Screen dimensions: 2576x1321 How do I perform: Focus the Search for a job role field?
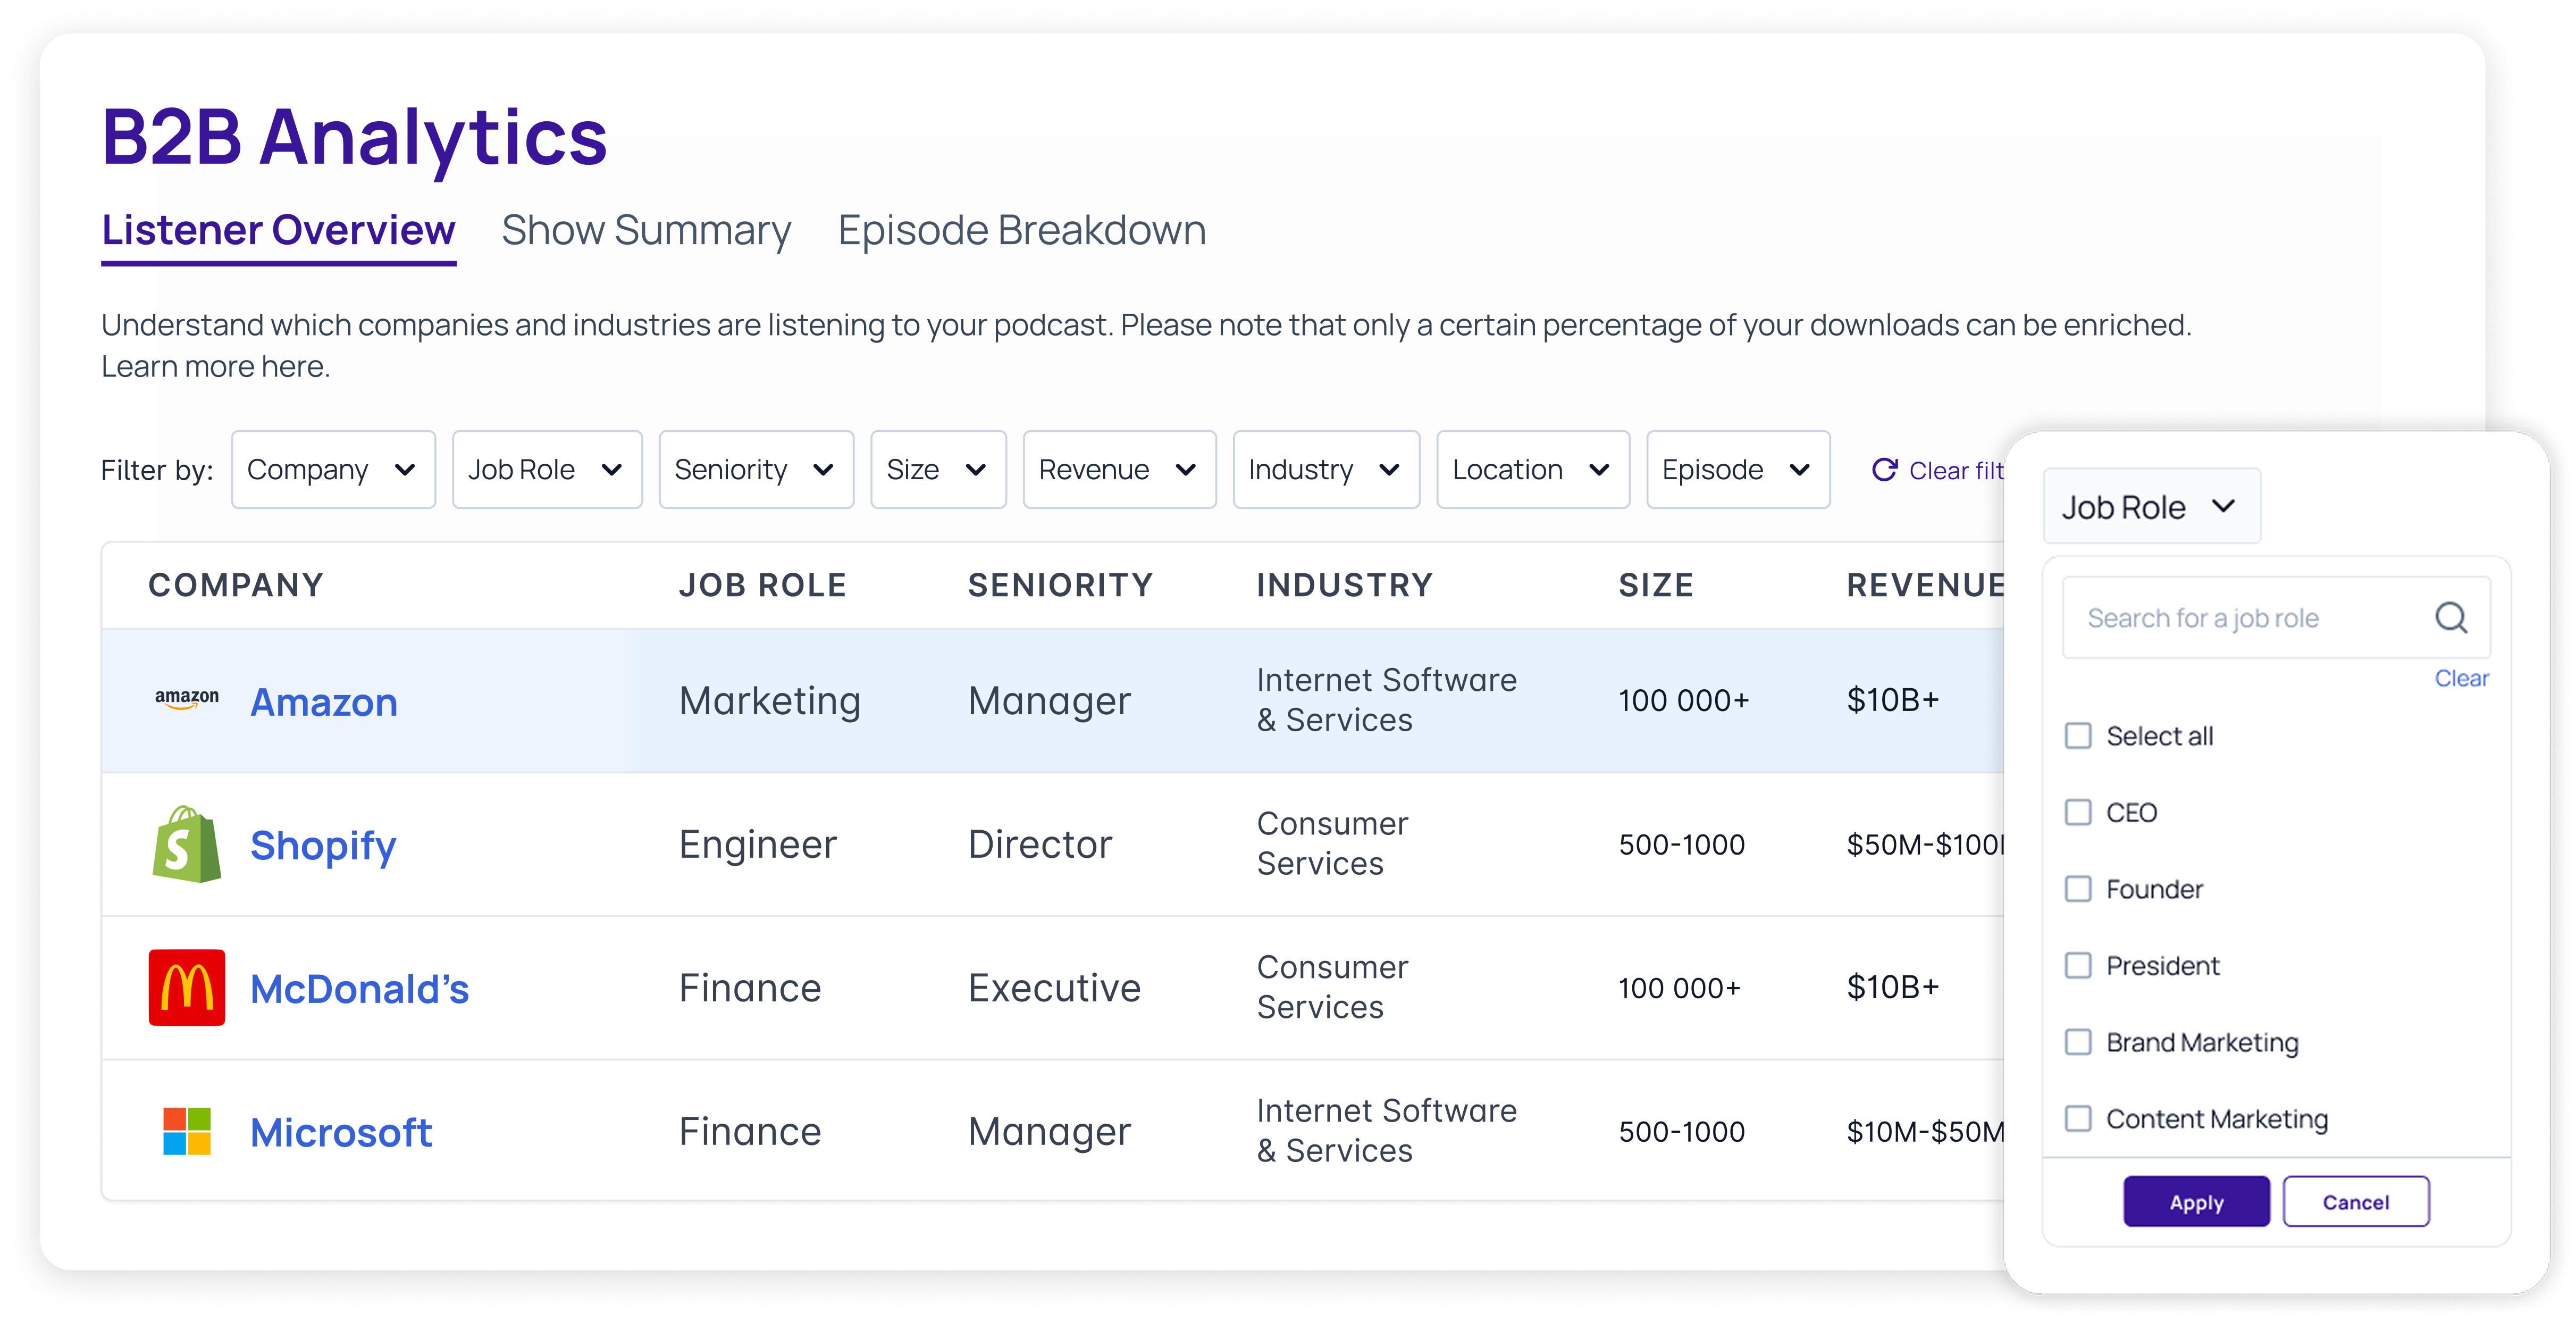click(x=2240, y=618)
